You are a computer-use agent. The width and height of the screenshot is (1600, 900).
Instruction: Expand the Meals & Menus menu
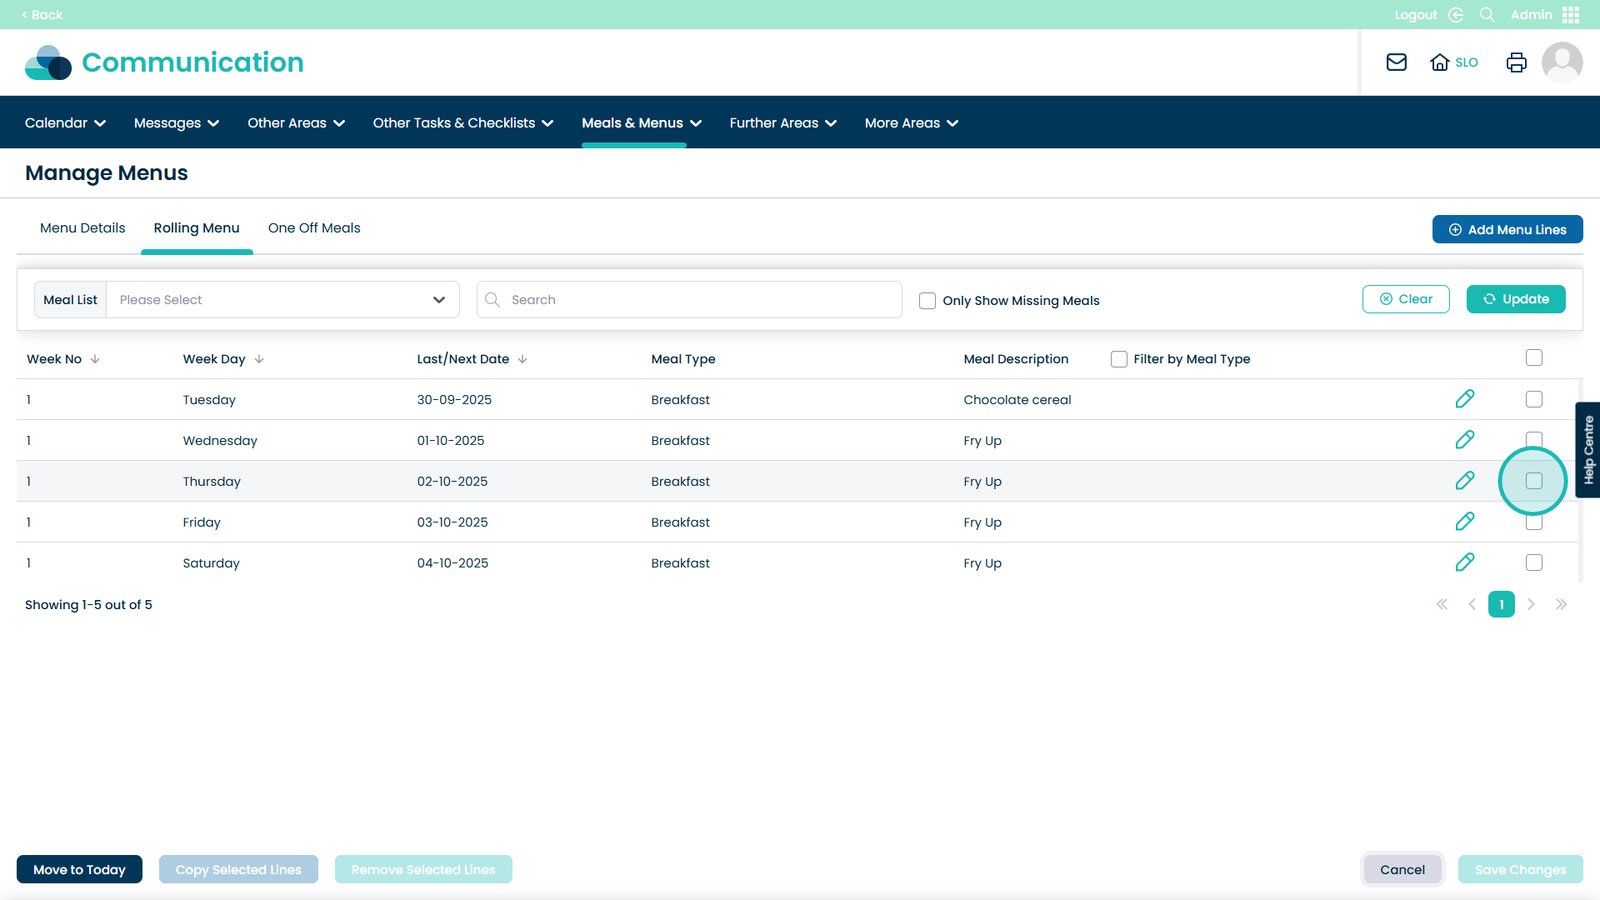click(x=641, y=123)
